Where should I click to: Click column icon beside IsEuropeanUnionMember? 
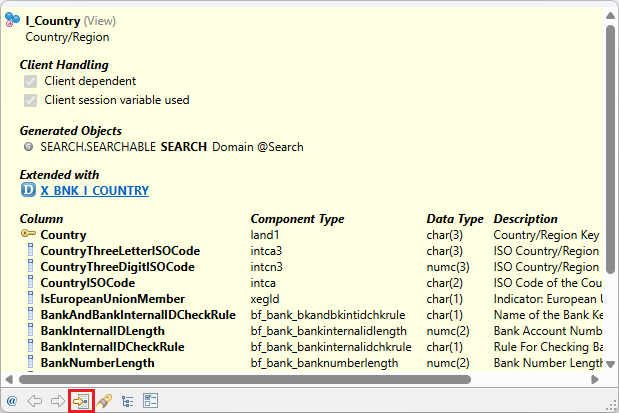(30, 298)
